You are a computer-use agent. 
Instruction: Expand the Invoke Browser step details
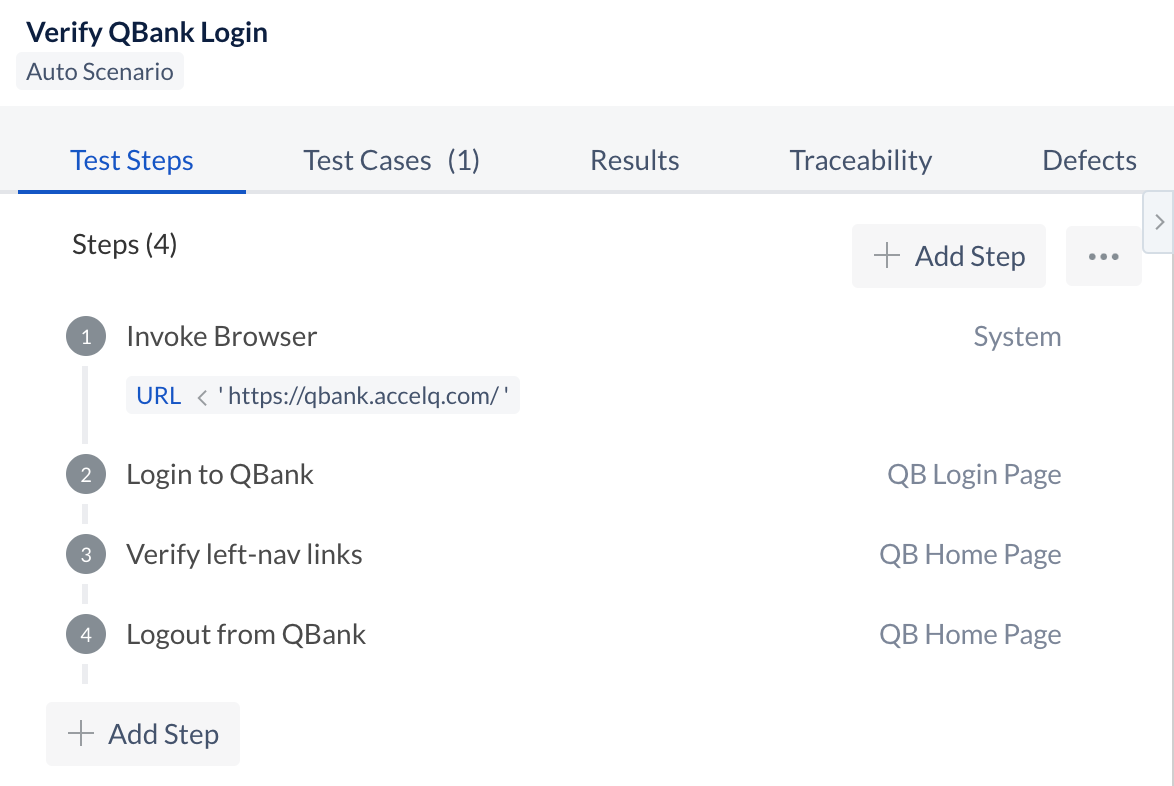click(x=221, y=336)
